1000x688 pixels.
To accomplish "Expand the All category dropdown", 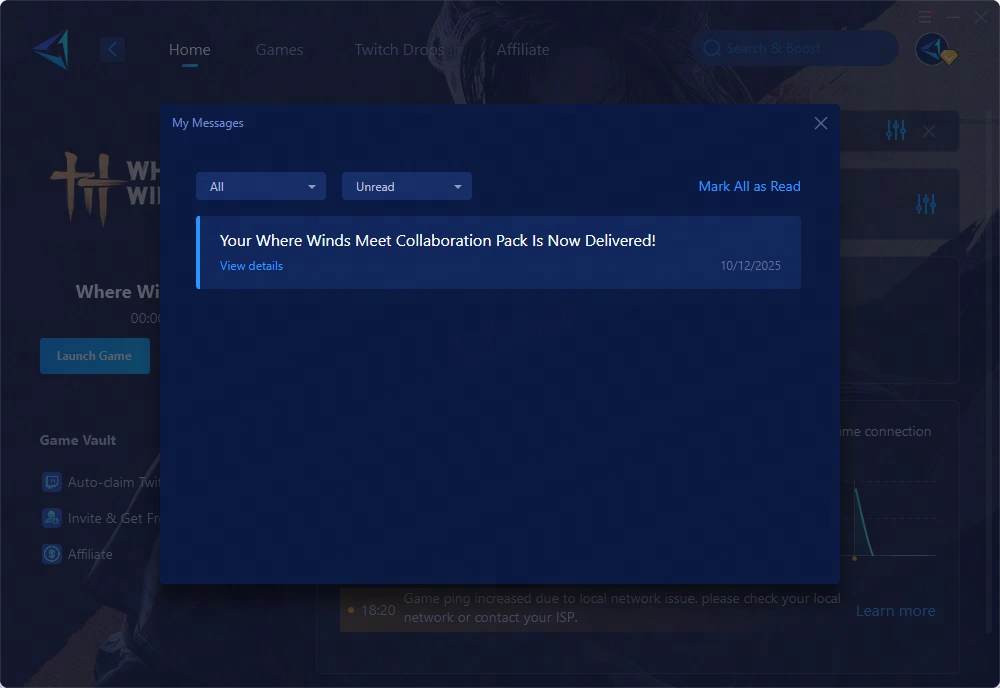I will click(260, 187).
